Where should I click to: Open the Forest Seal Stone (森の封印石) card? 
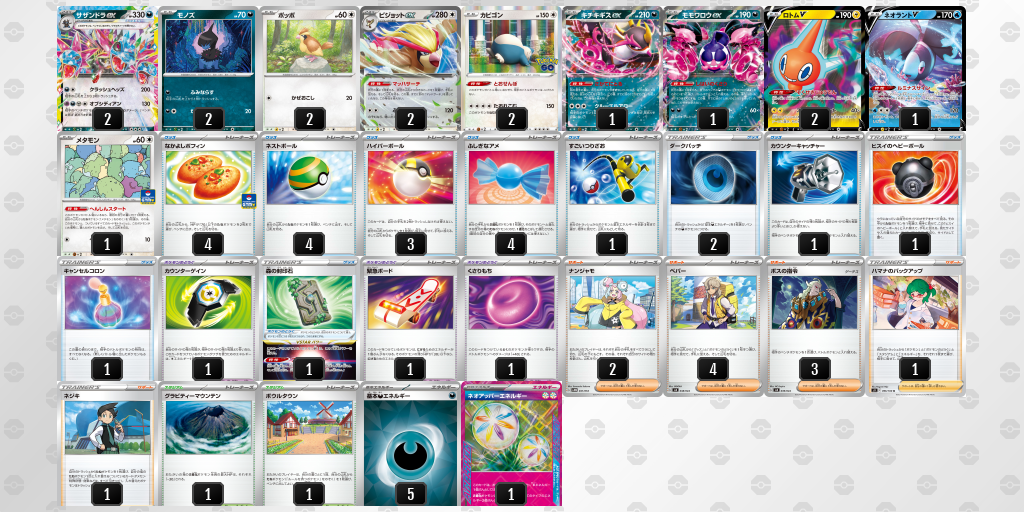[310, 319]
